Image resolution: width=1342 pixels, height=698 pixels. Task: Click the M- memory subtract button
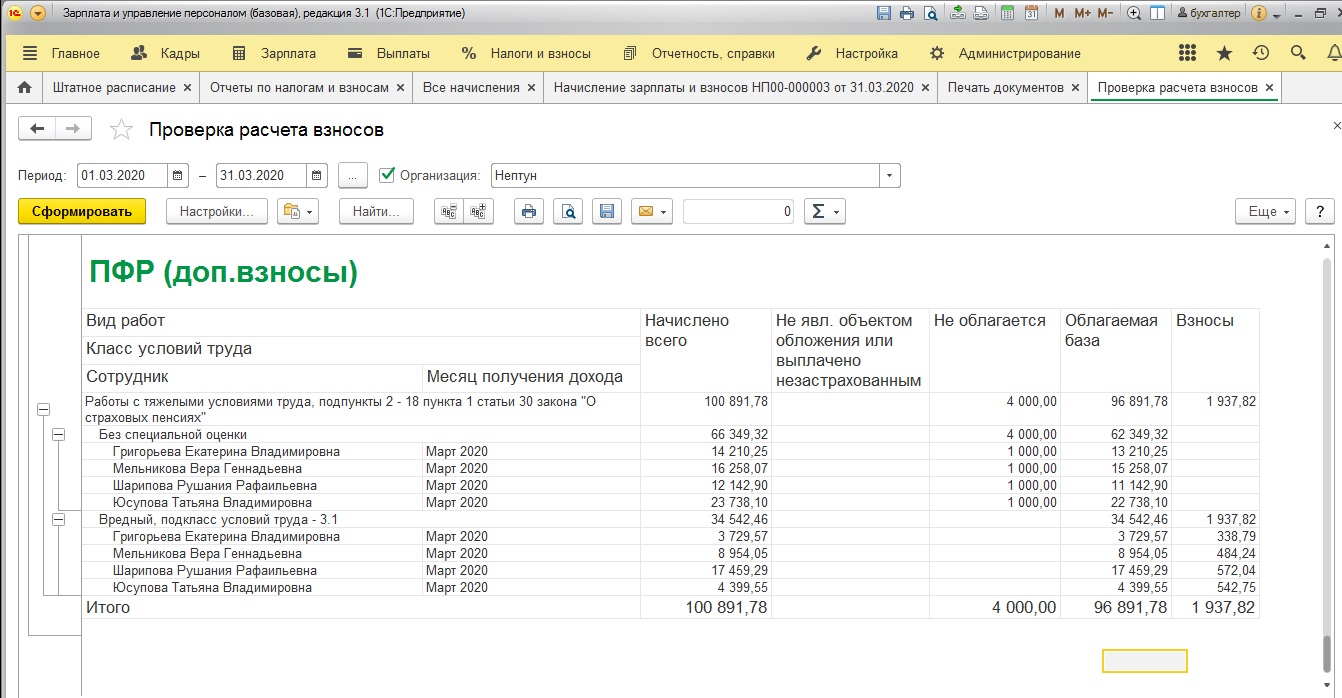coord(1105,13)
